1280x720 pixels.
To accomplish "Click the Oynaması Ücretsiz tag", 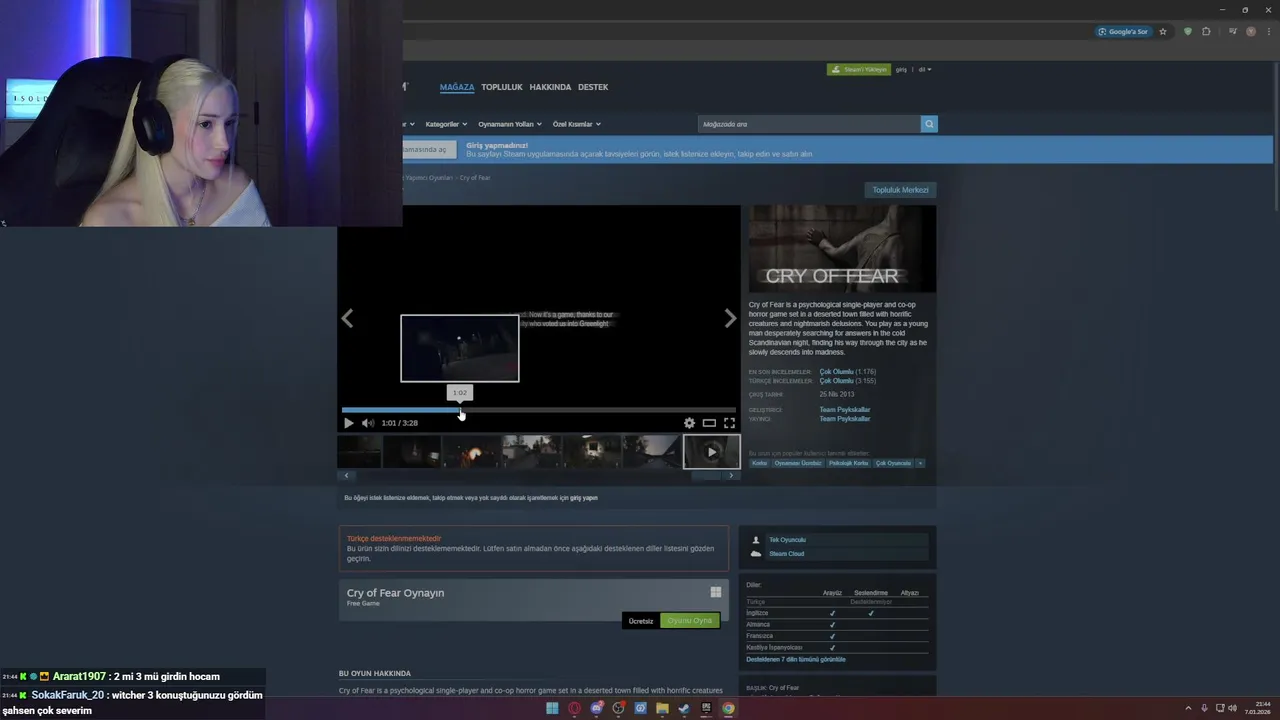I will (798, 463).
